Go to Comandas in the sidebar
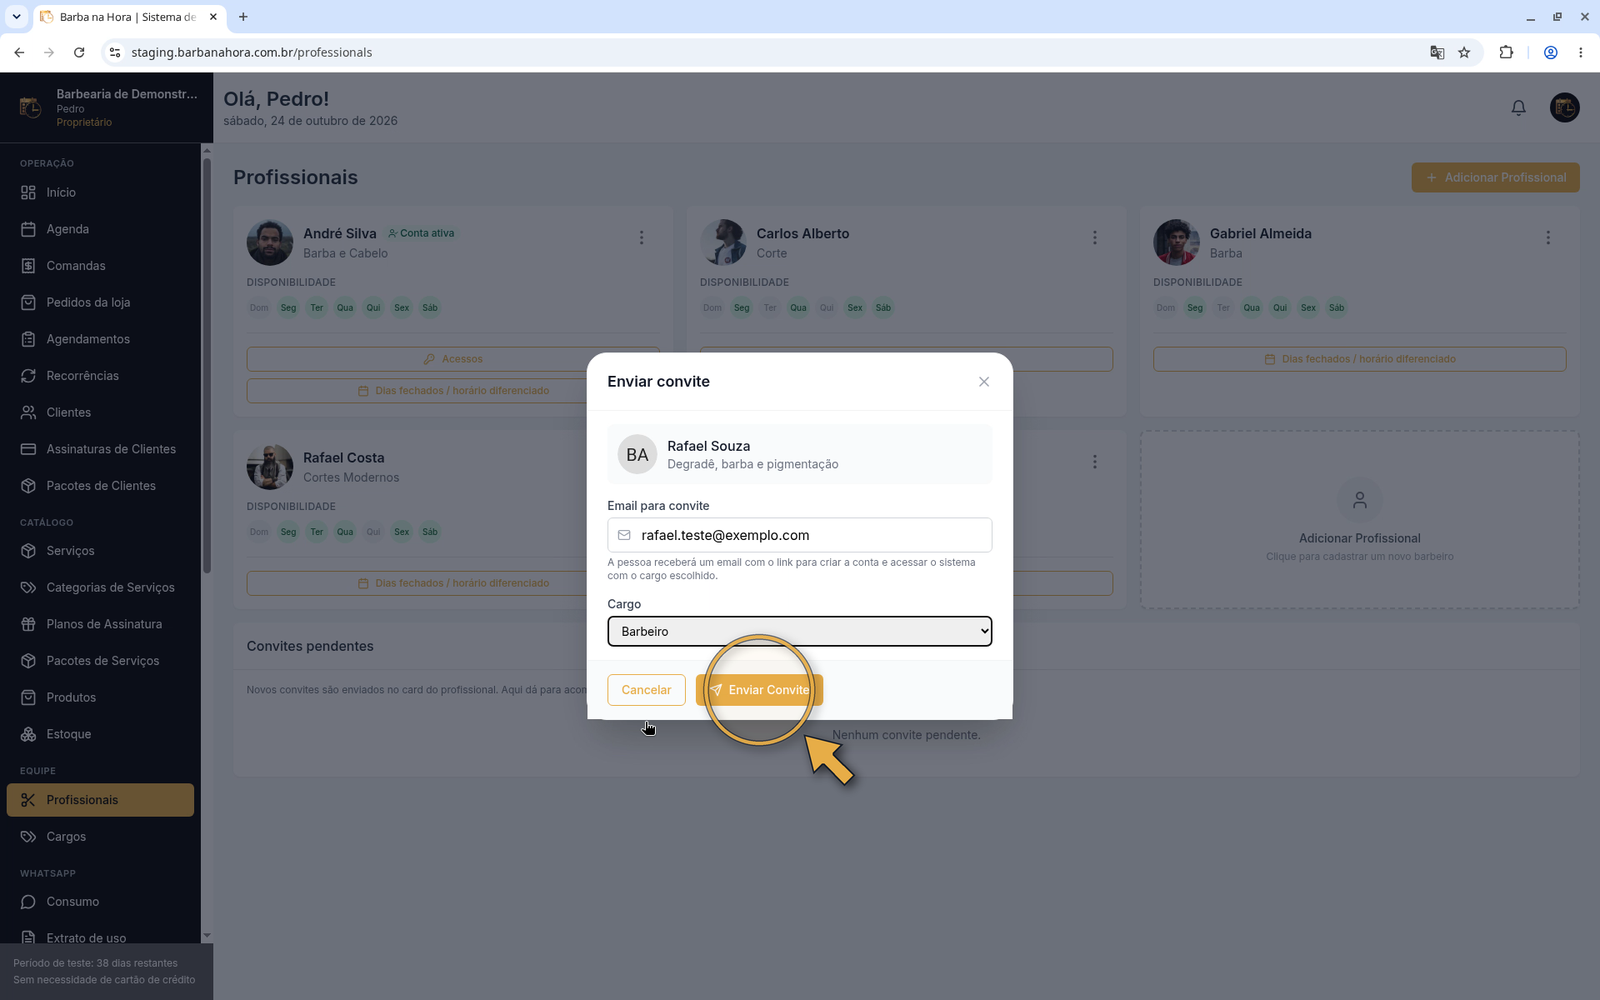Screen dimensions: 1600x1000 click(100, 266)
